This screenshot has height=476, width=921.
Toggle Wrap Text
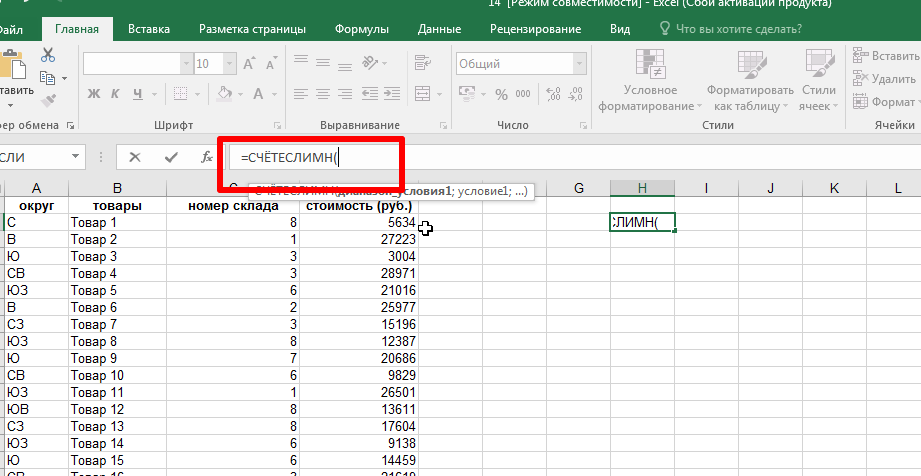[x=423, y=62]
